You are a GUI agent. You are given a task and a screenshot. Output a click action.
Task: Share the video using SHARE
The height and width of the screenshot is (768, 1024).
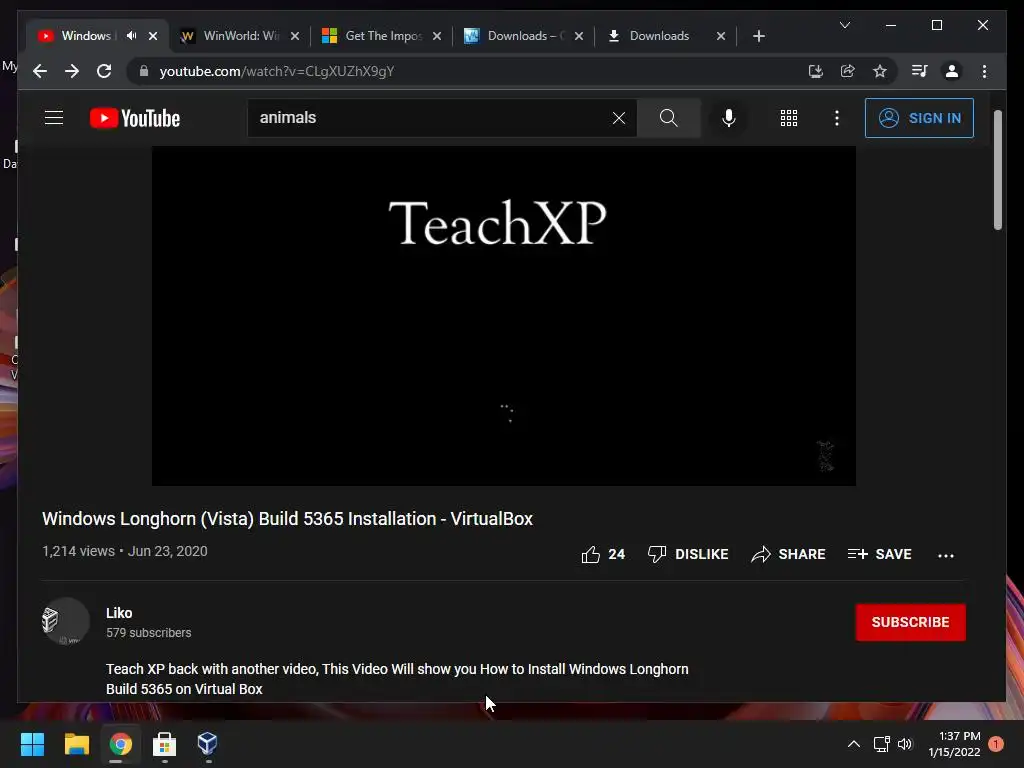788,554
